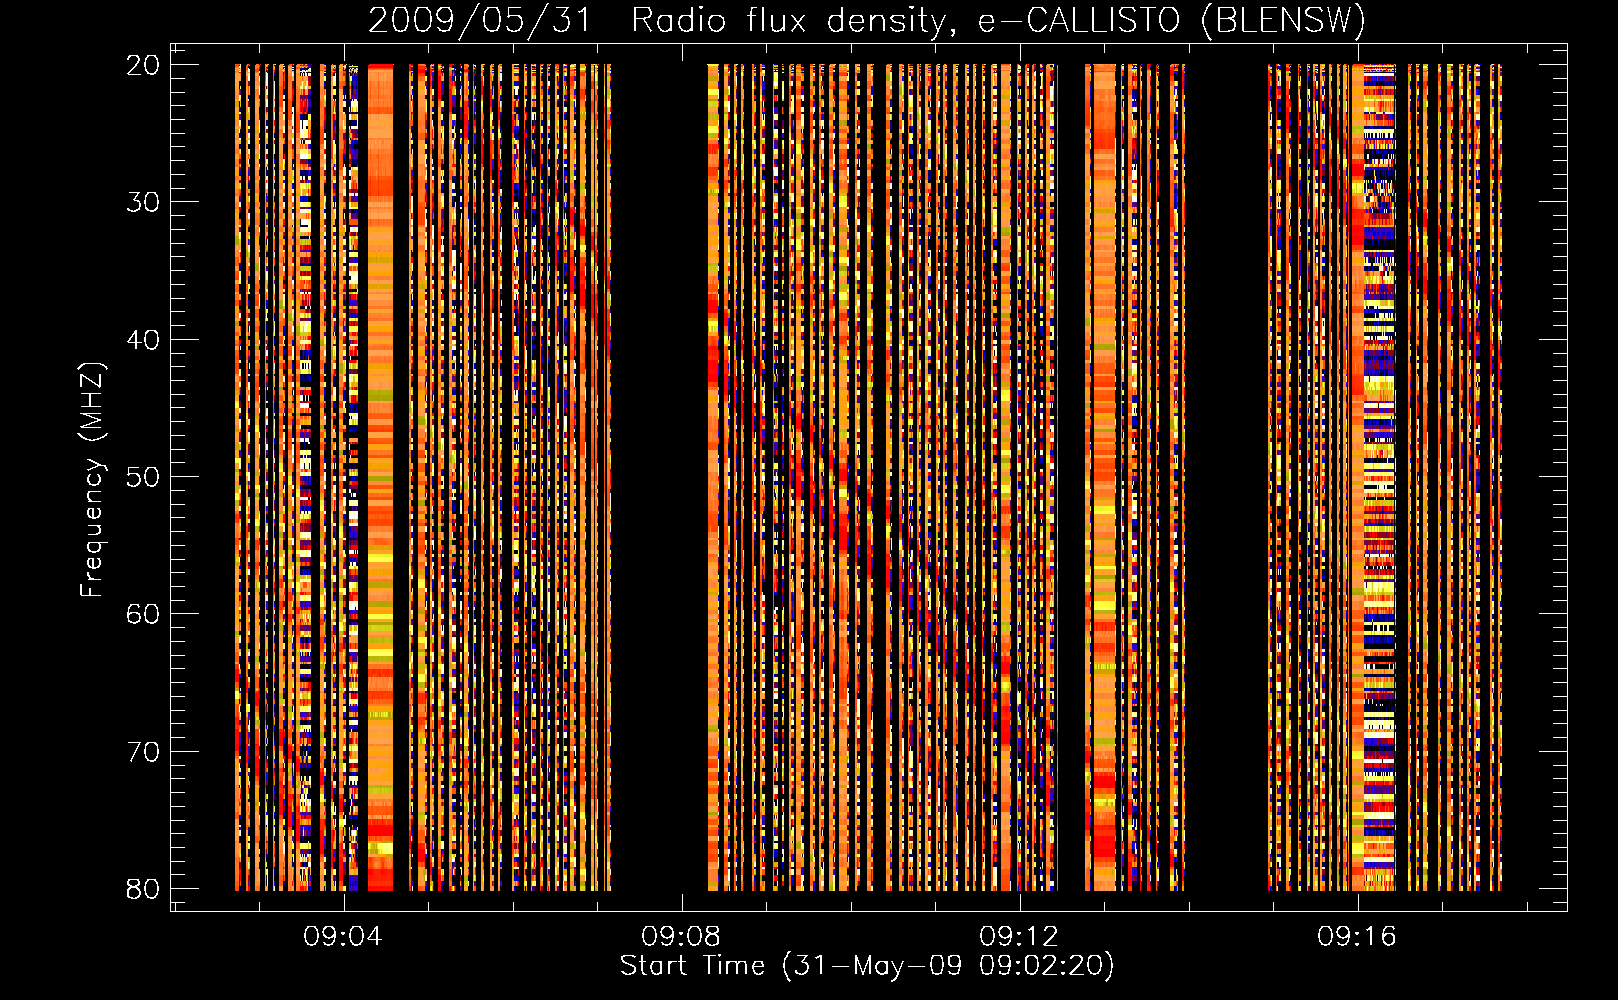1618x1000 pixels.
Task: Click the 09:08 time tick label
Action: (x=681, y=937)
